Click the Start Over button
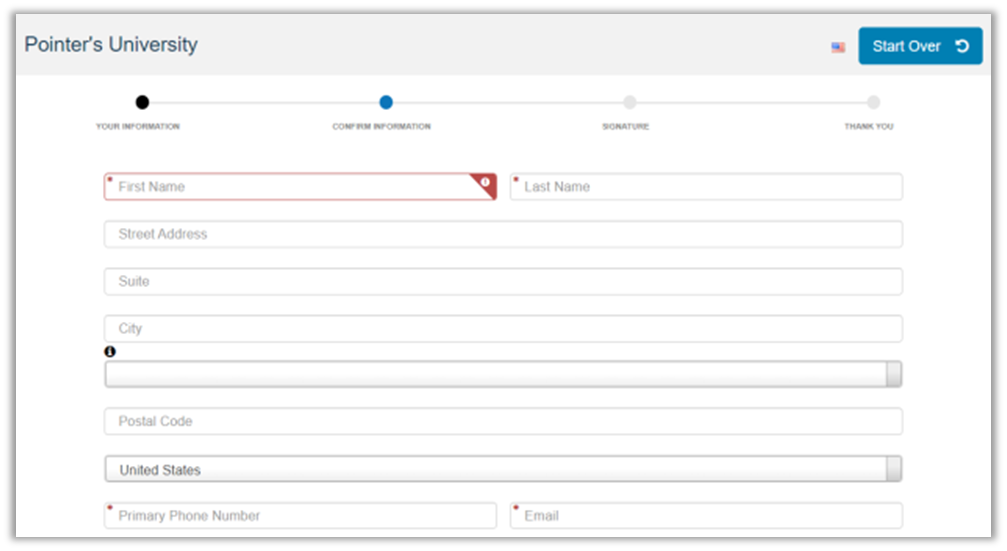This screenshot has width=1007, height=551. [x=920, y=46]
